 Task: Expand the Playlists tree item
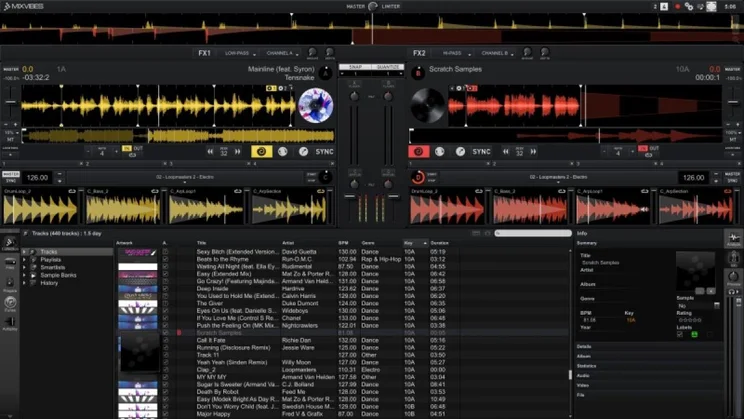coord(26,260)
